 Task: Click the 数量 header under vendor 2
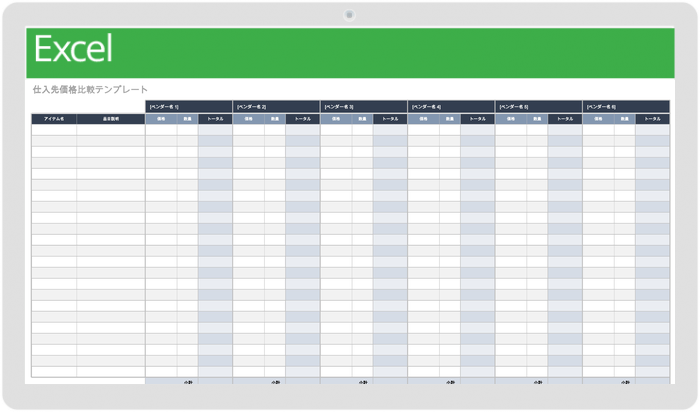pos(275,119)
